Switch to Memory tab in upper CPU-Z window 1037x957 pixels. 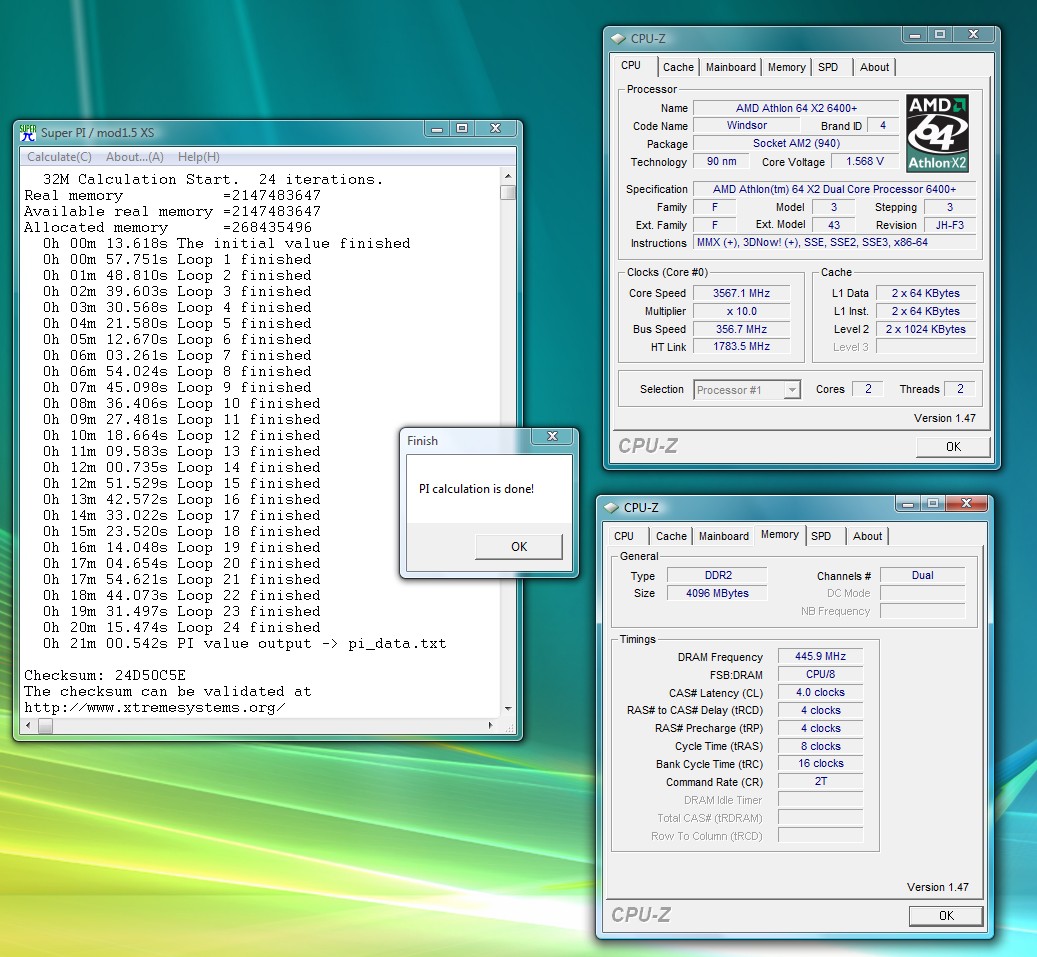tap(786, 67)
